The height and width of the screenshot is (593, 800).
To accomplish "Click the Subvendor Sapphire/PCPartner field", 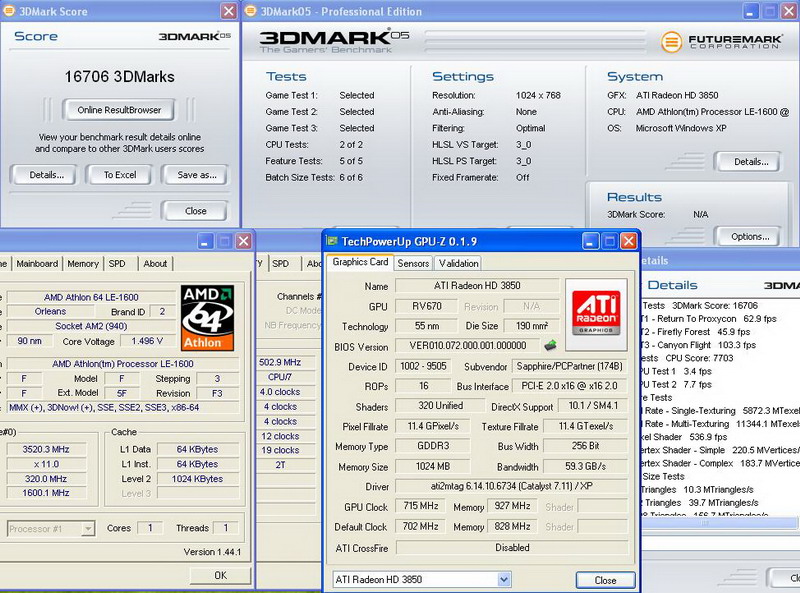I will [570, 366].
